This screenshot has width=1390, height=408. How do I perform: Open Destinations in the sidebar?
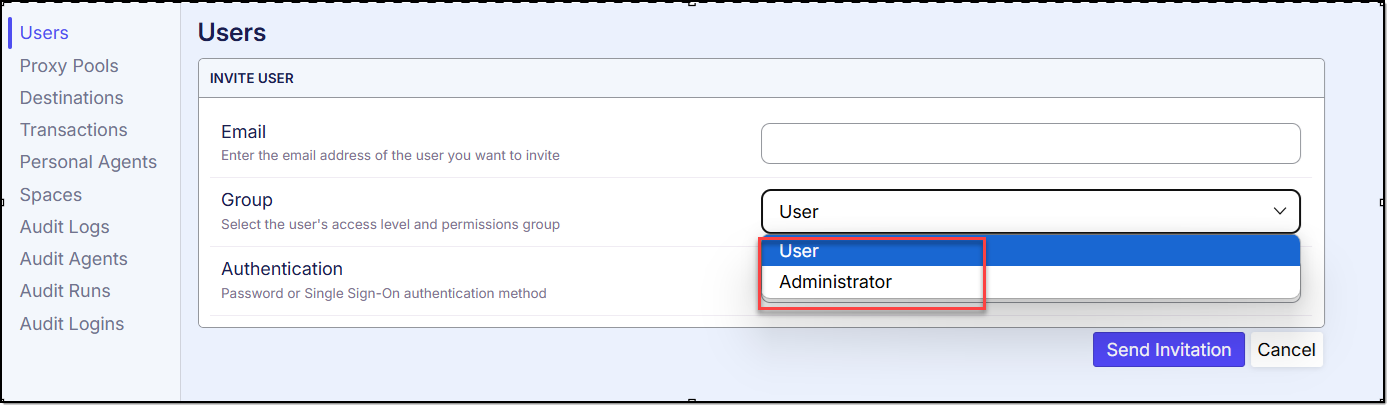coord(71,98)
